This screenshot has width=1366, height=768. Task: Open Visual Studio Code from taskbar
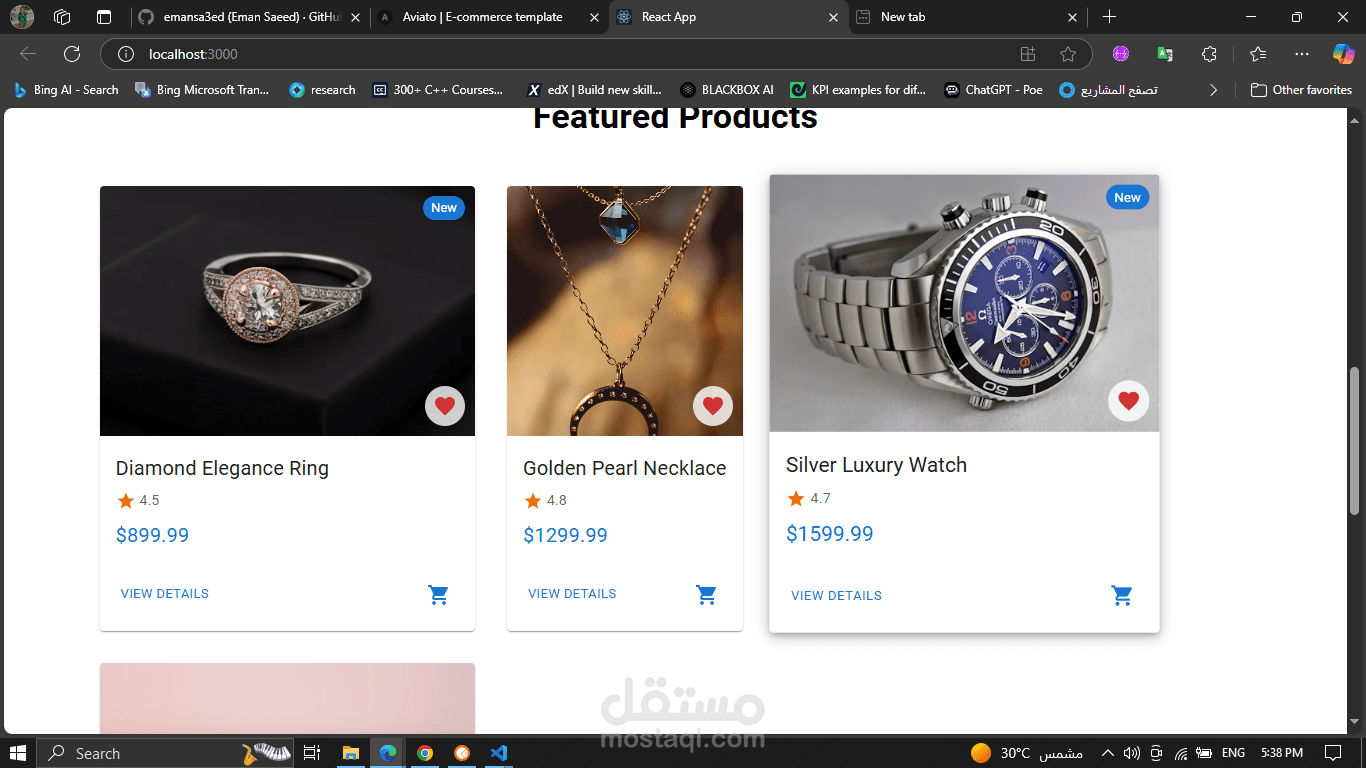coord(500,753)
